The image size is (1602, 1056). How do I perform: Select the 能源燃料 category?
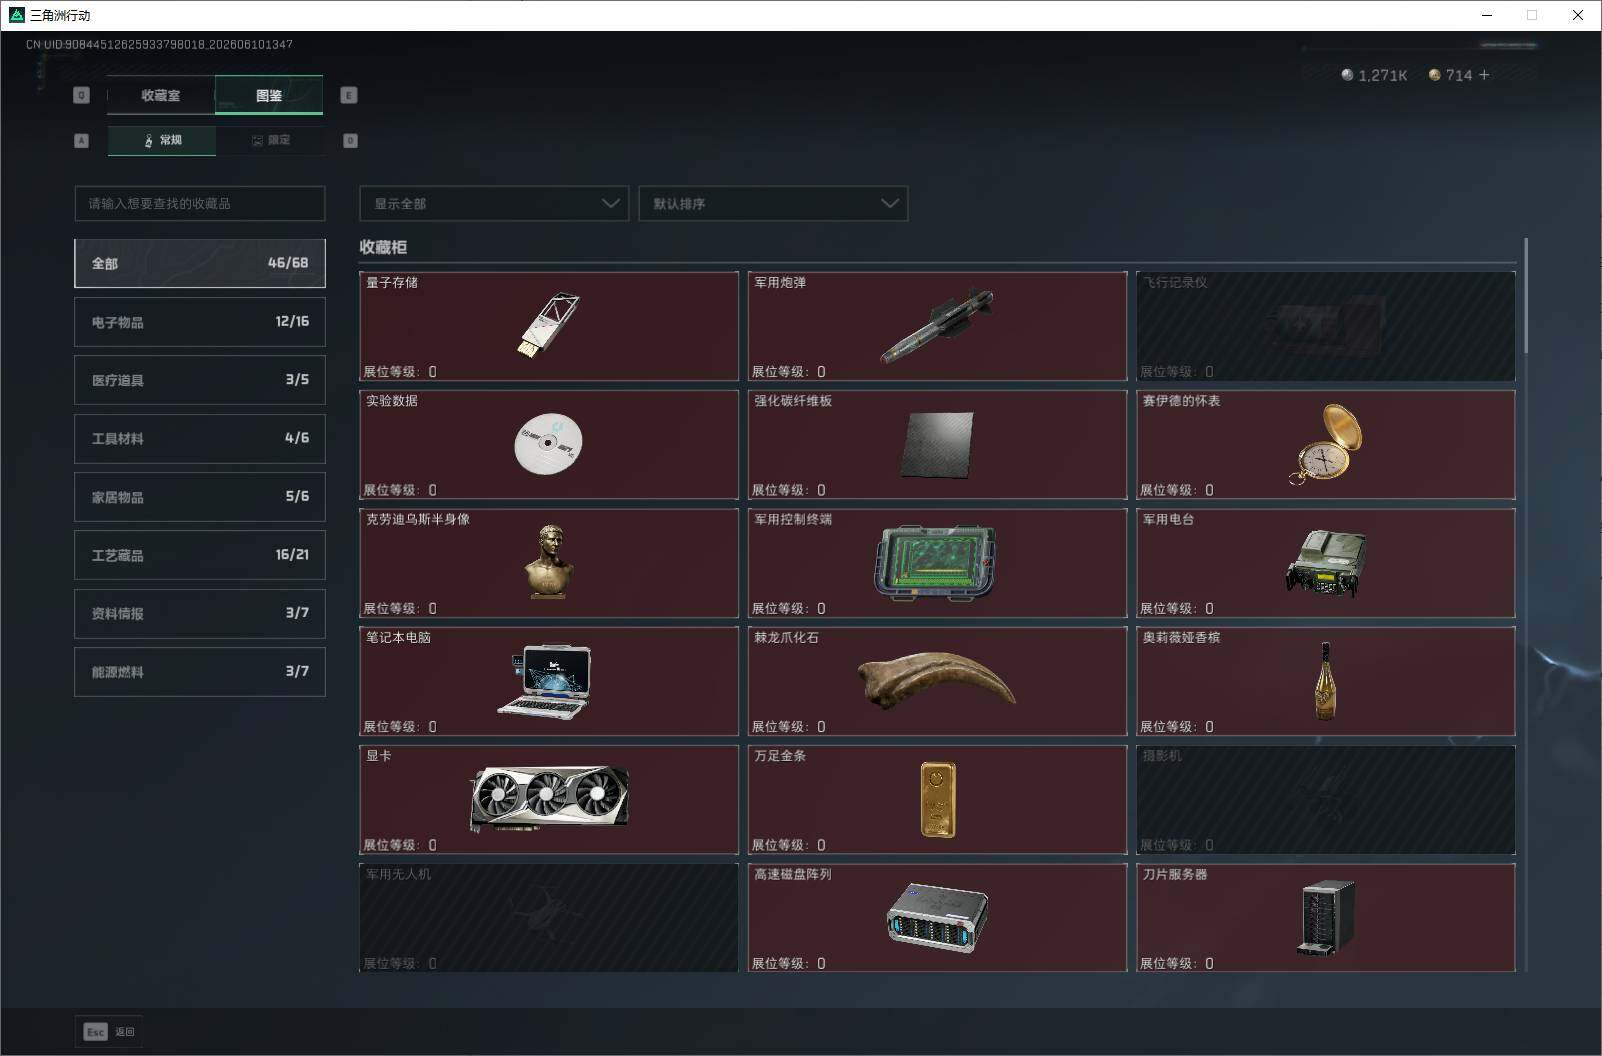point(200,672)
